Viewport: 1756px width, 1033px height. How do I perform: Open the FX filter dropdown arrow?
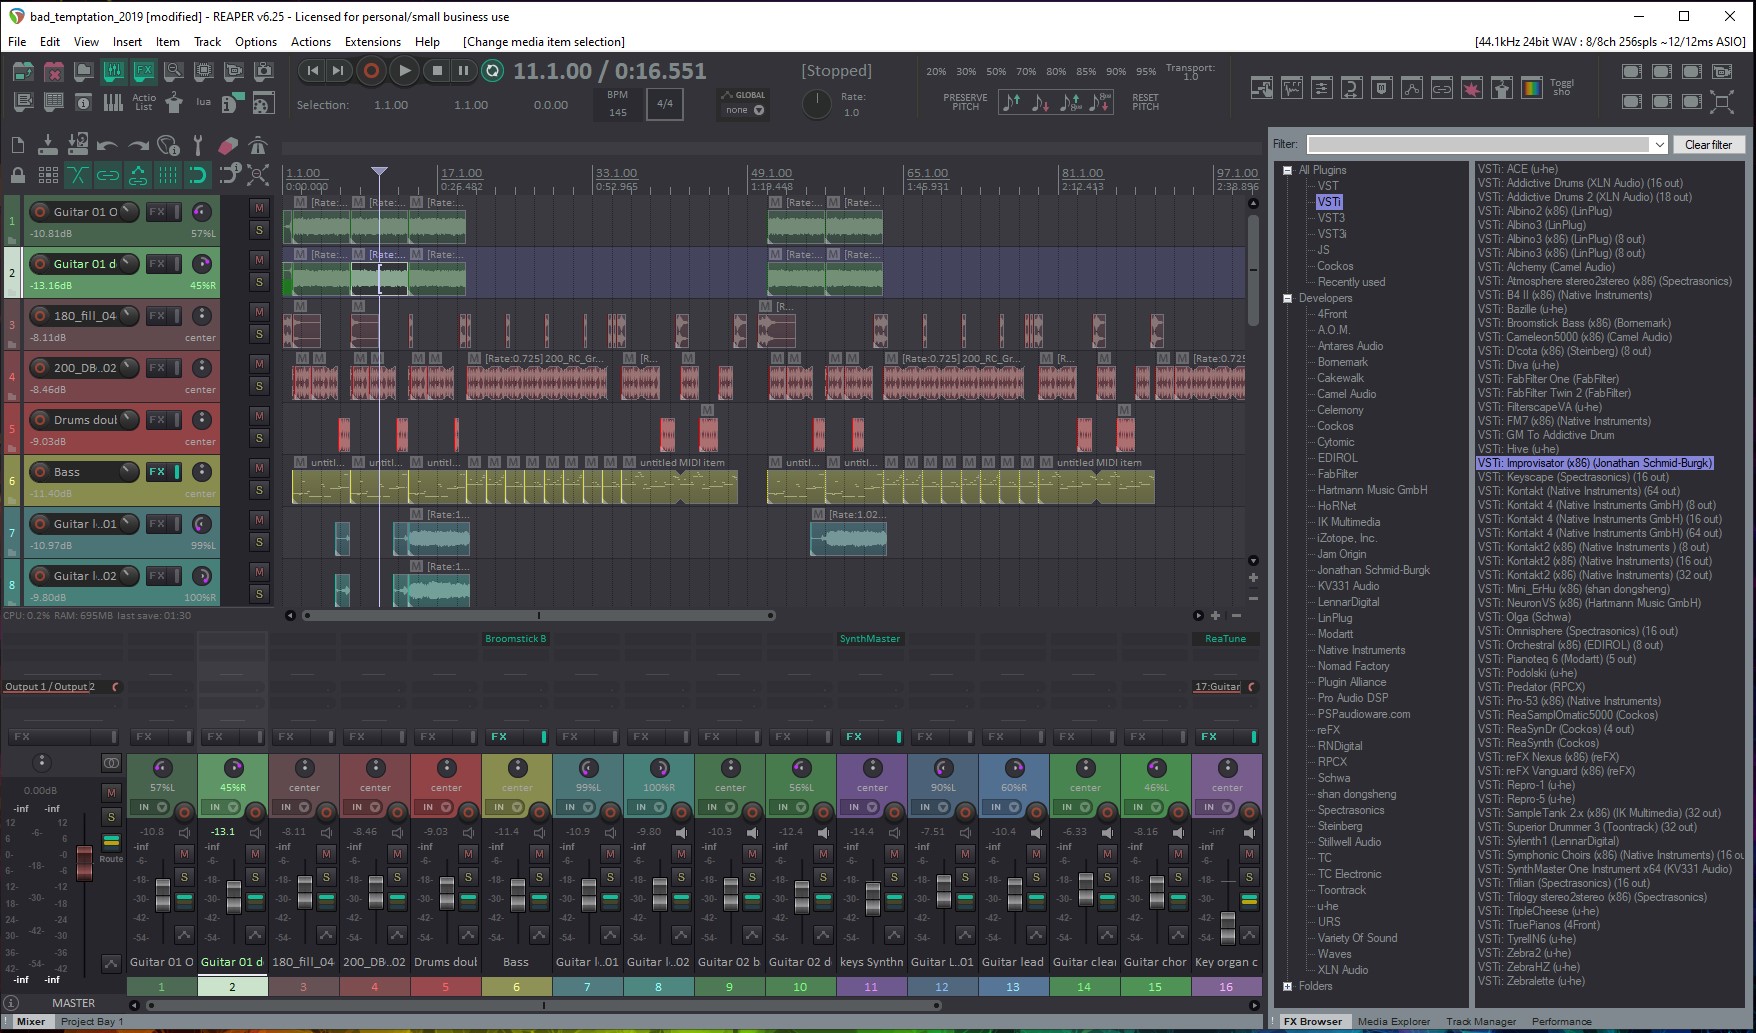1659,145
